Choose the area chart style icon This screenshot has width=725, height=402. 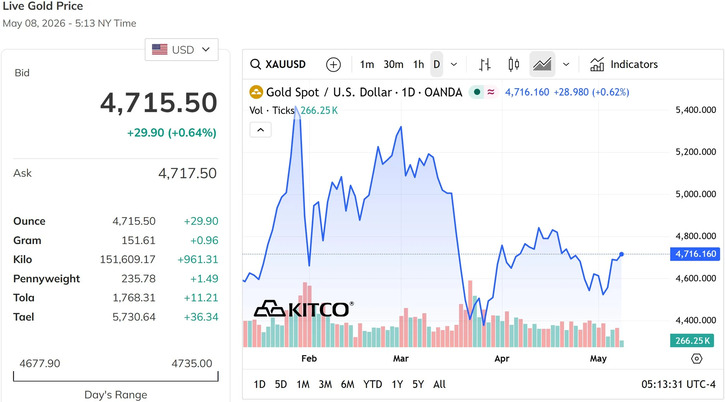(542, 64)
